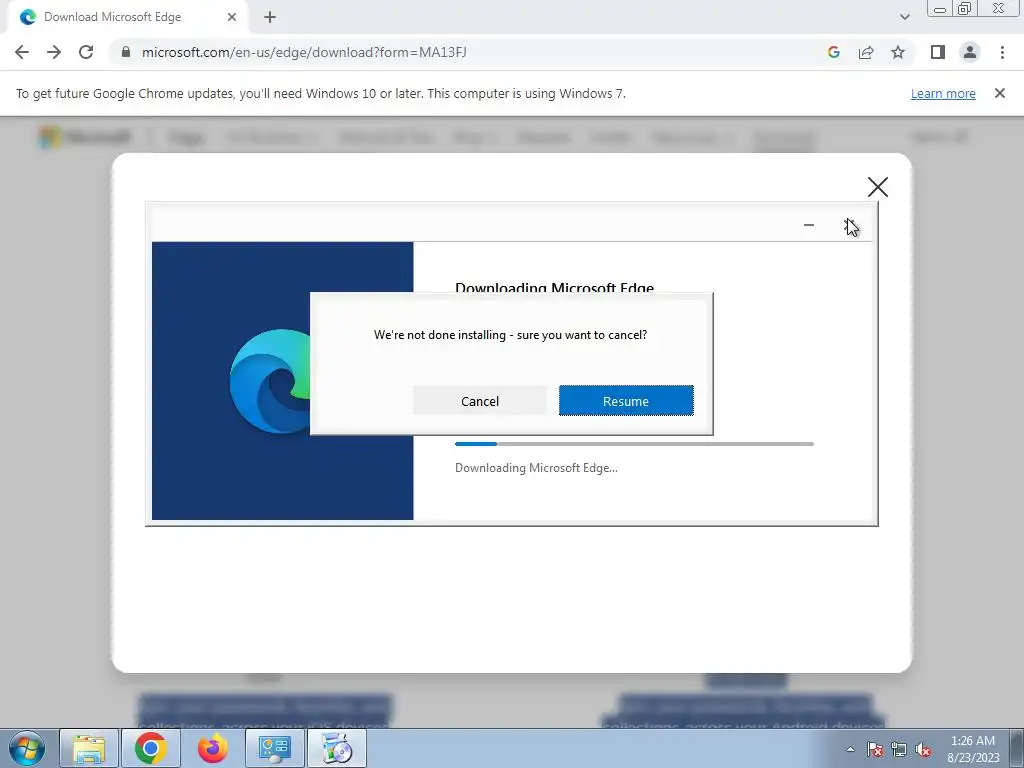Share this page using the share icon

pos(866,52)
